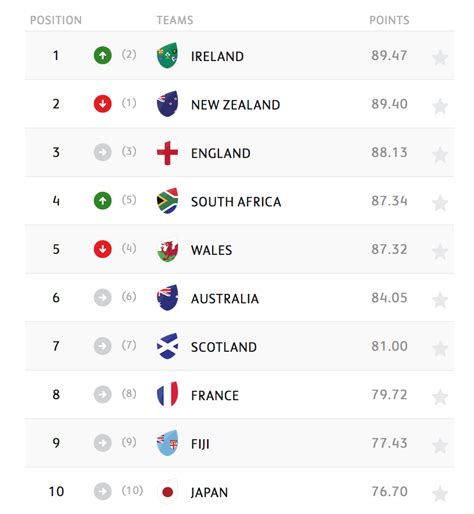Star France as a favorite team

440,397
